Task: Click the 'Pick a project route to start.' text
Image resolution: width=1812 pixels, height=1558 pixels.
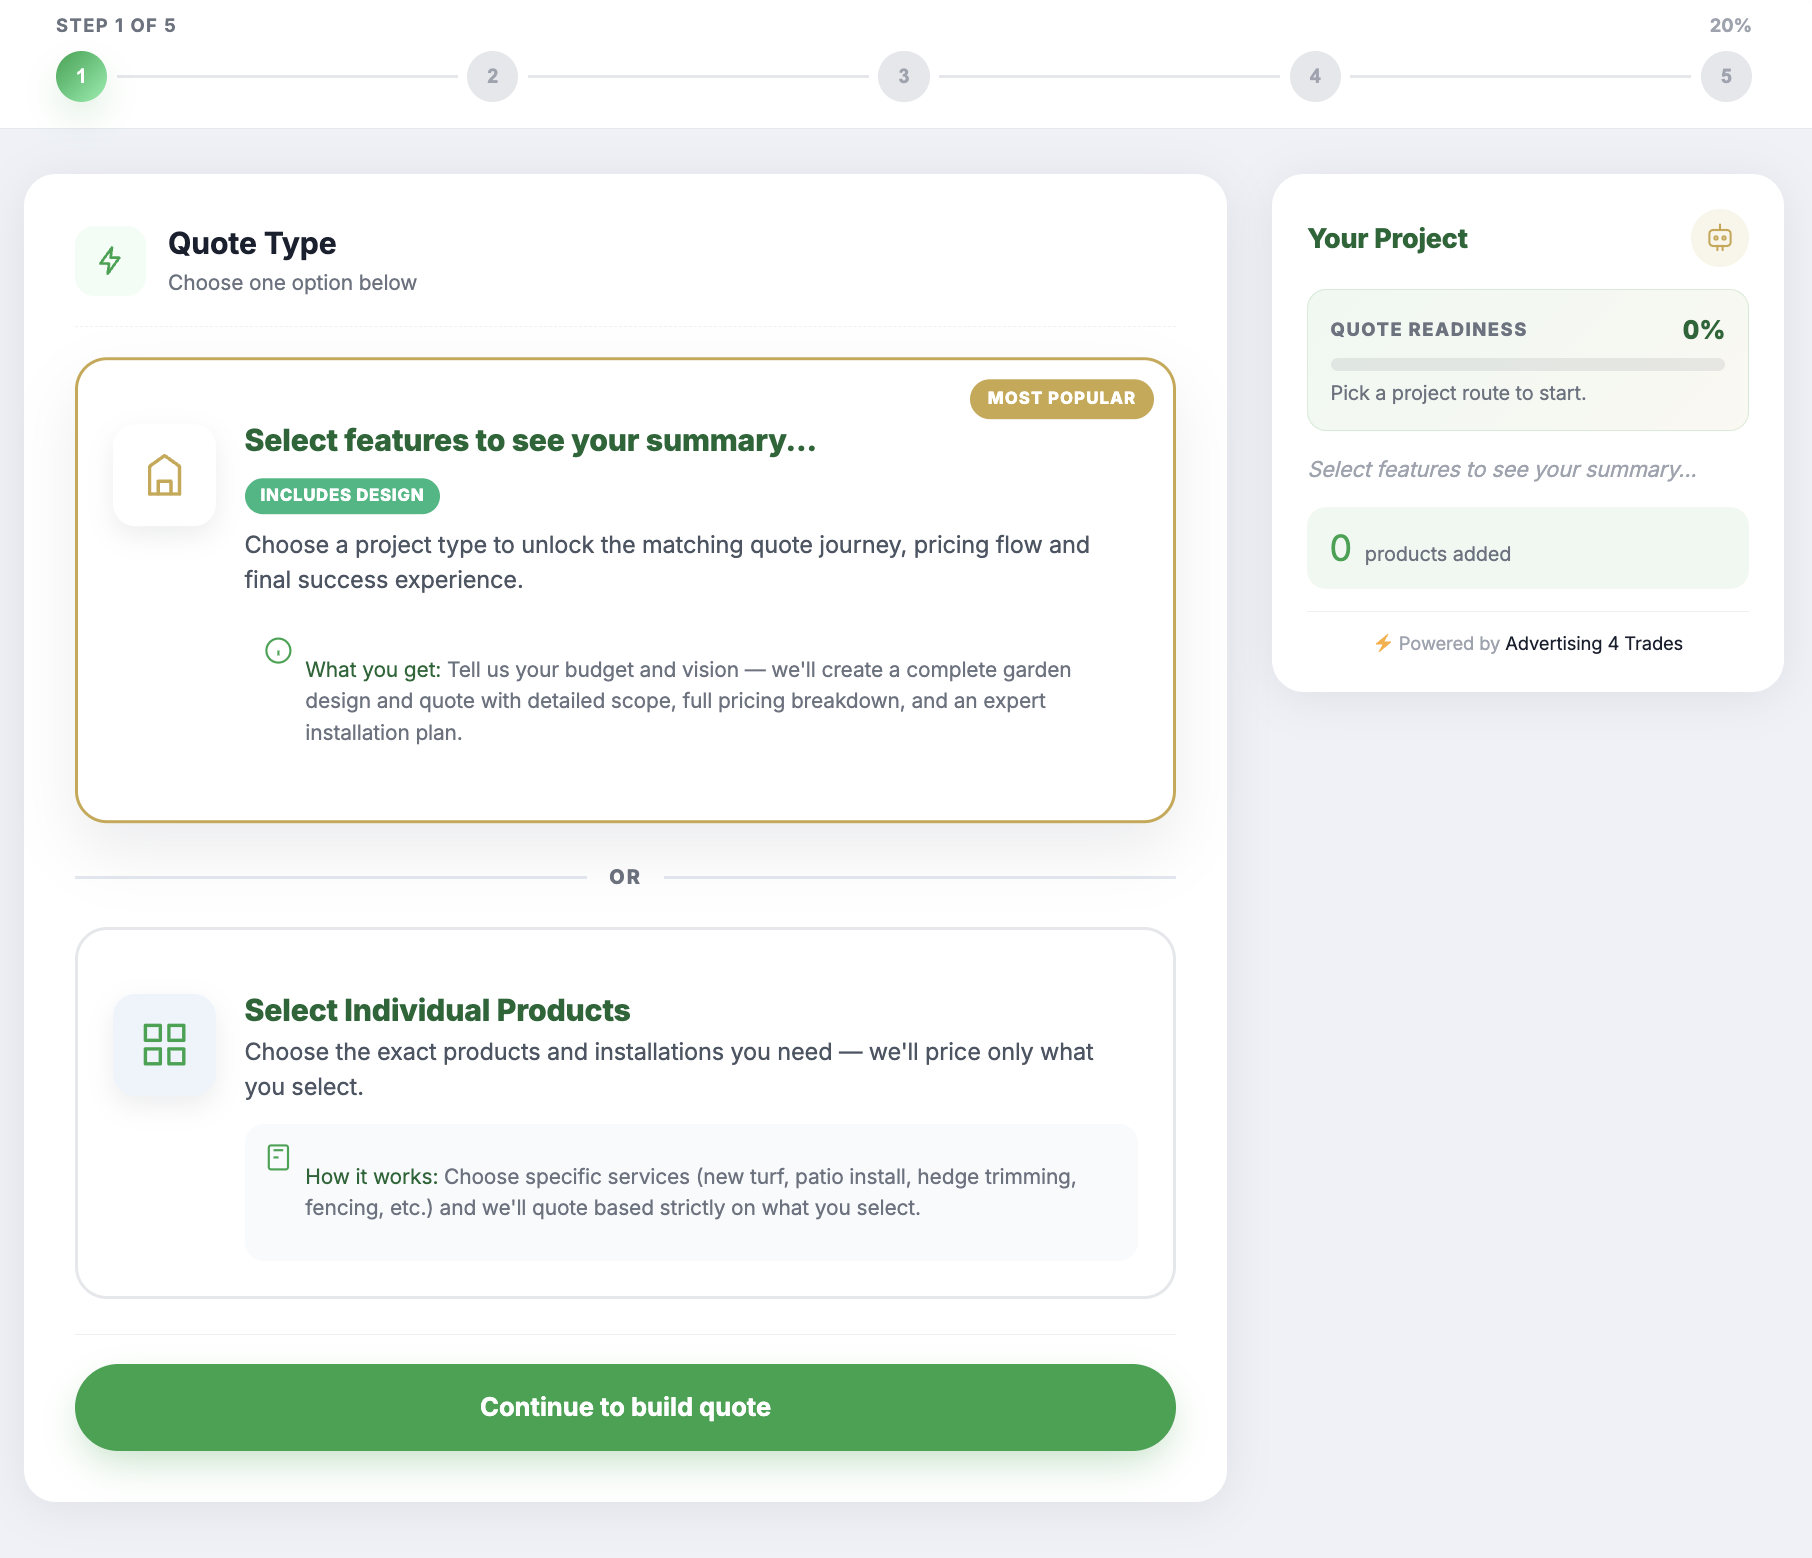Action: [1458, 393]
